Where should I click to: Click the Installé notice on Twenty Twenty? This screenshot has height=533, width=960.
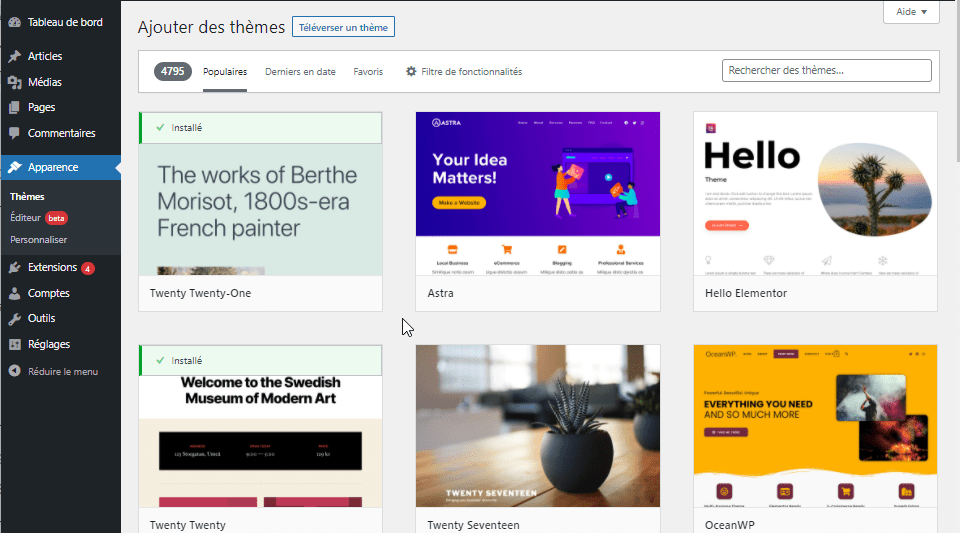pyautogui.click(x=260, y=360)
